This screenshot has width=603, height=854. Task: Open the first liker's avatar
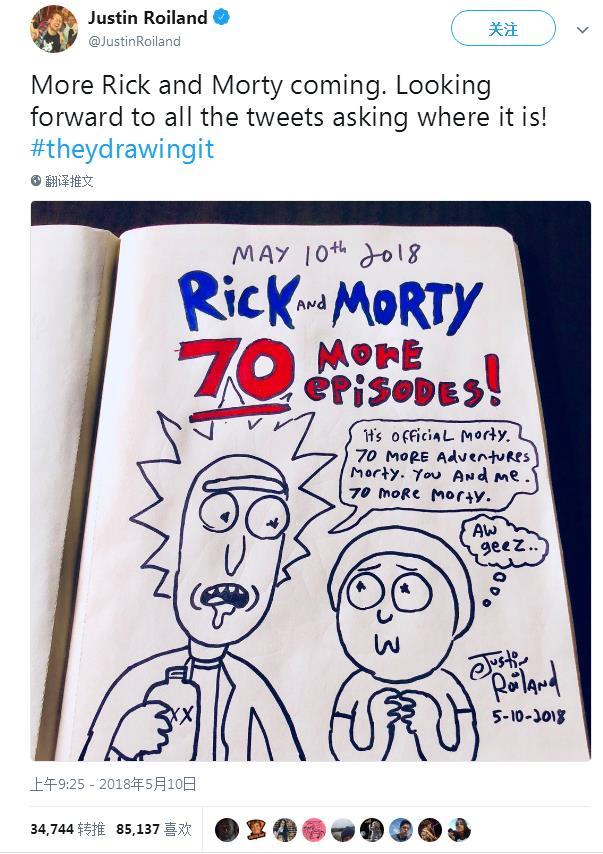pos(227,829)
